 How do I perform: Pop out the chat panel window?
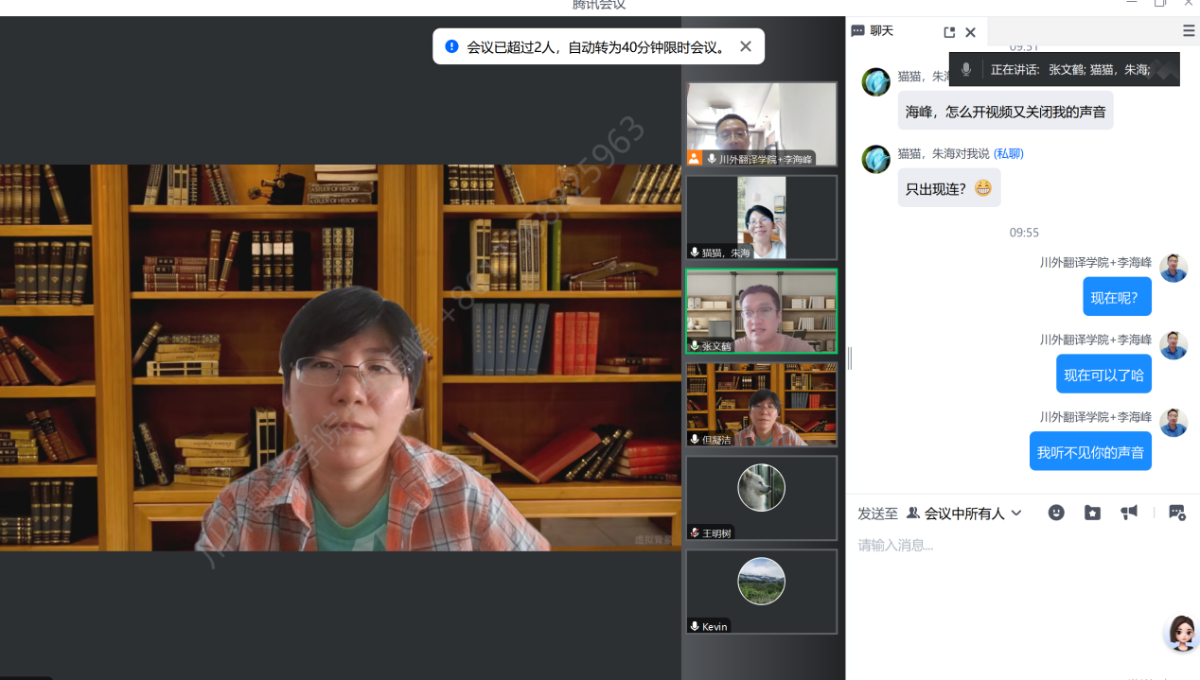point(949,32)
